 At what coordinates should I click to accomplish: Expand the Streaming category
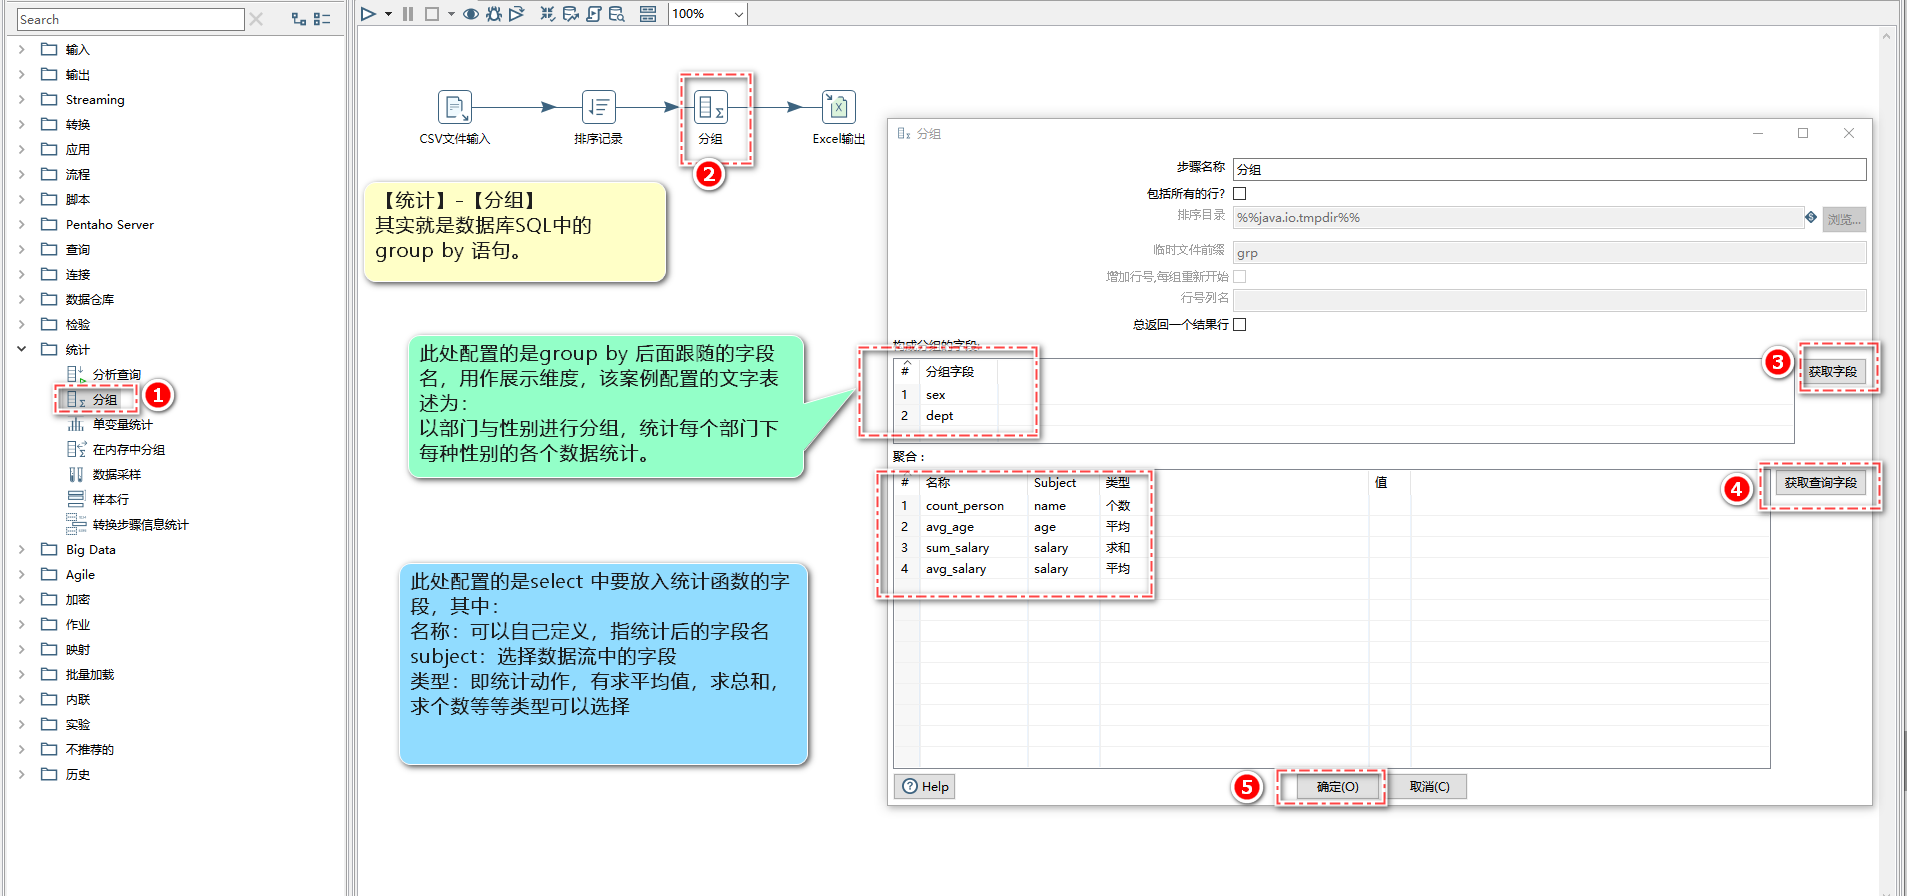[21, 99]
